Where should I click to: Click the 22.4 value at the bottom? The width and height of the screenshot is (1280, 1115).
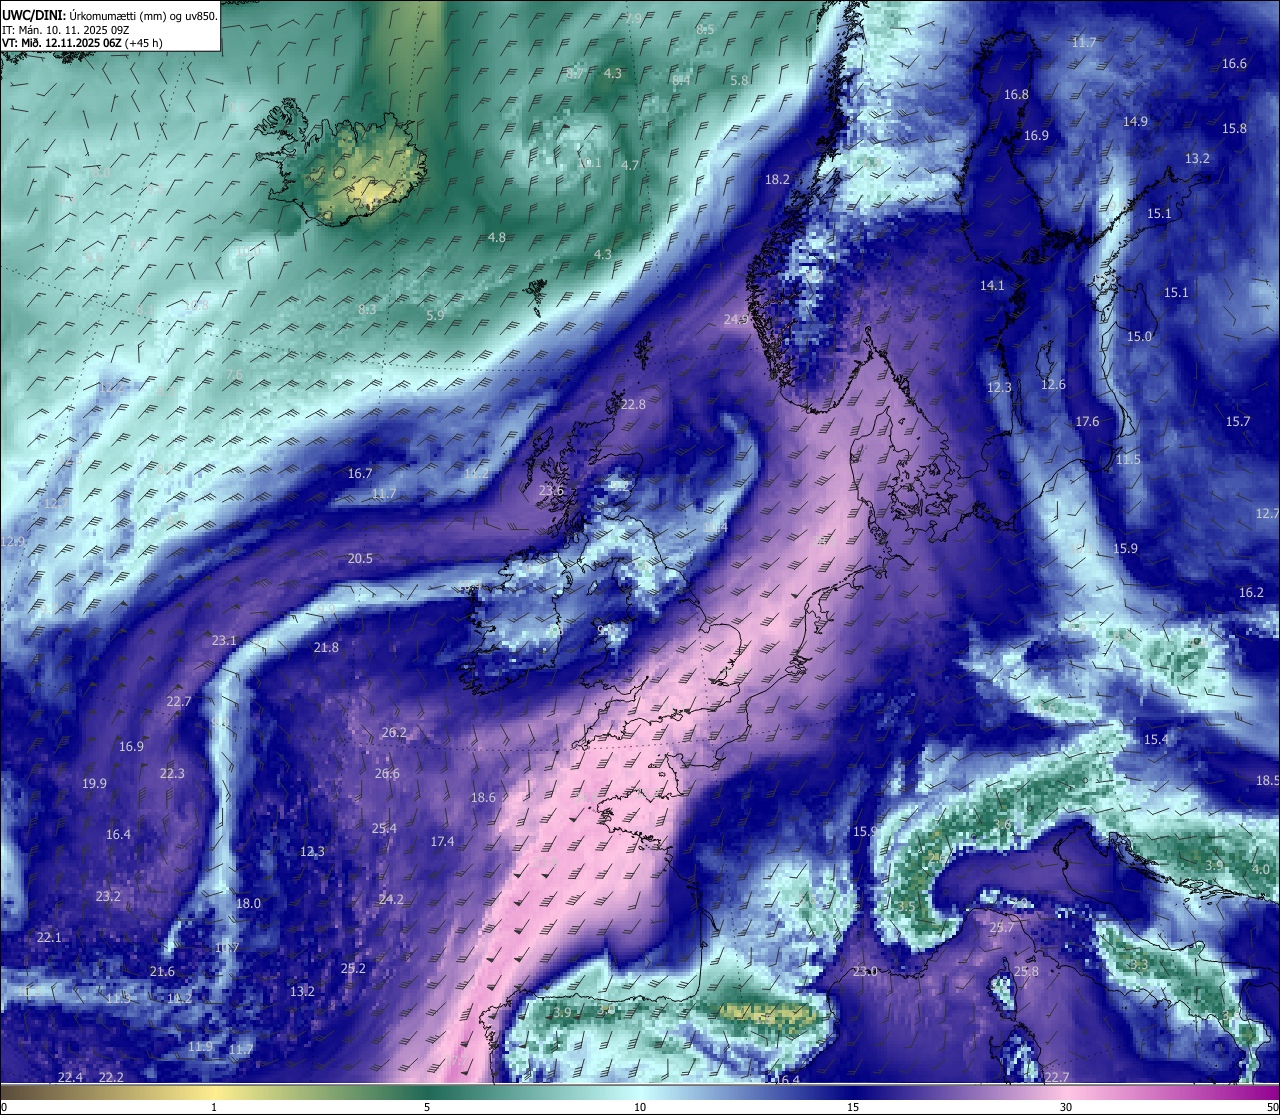click(70, 1077)
